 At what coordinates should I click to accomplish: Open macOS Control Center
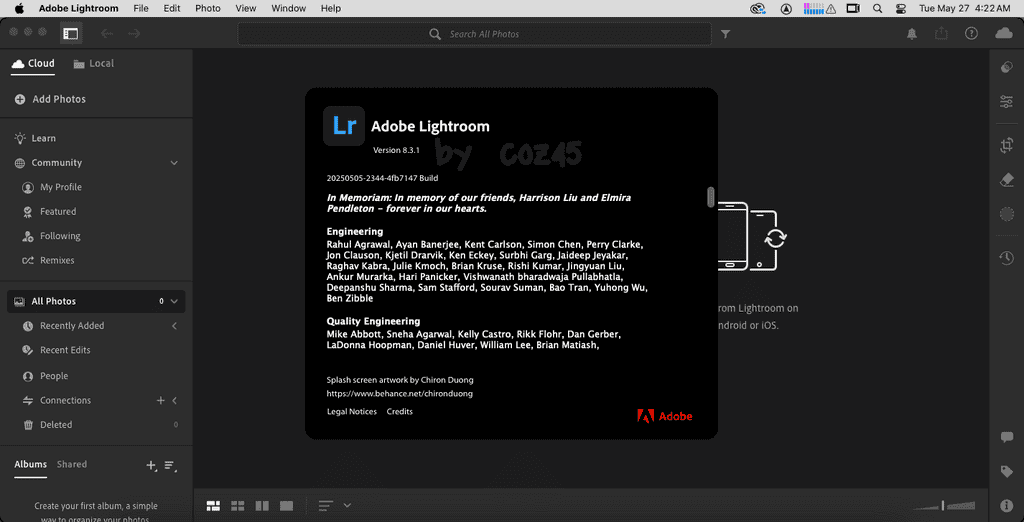[x=900, y=8]
